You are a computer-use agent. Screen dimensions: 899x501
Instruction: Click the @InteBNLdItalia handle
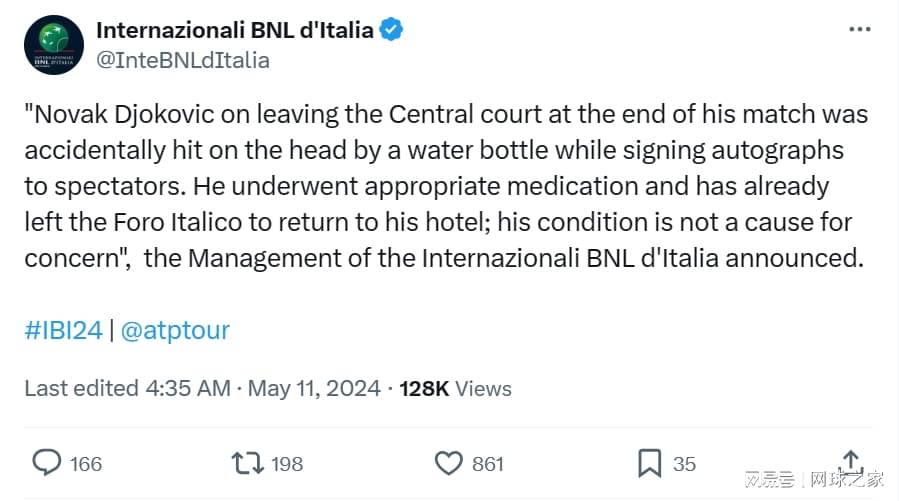click(x=183, y=60)
